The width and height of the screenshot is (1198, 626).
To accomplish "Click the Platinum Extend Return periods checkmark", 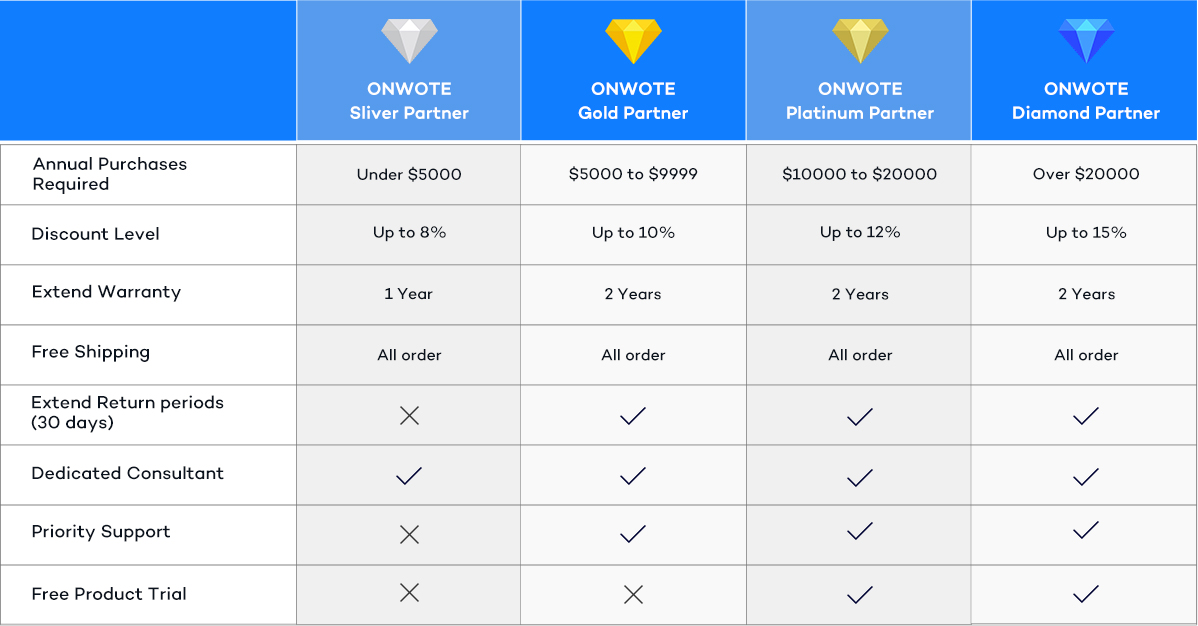I will [860, 416].
